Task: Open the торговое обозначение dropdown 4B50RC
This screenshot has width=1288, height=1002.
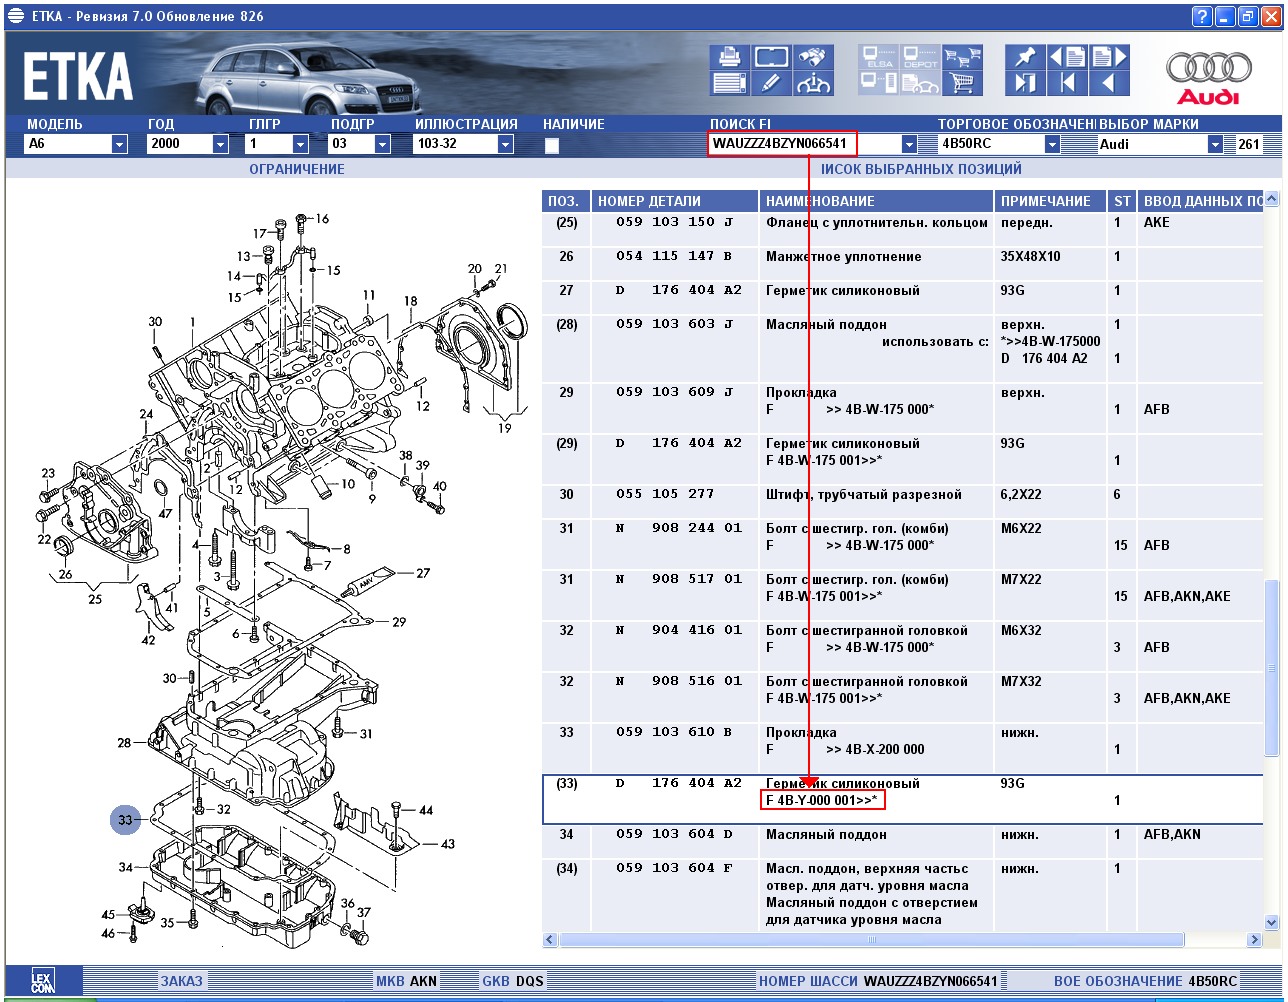Action: (x=1000, y=144)
